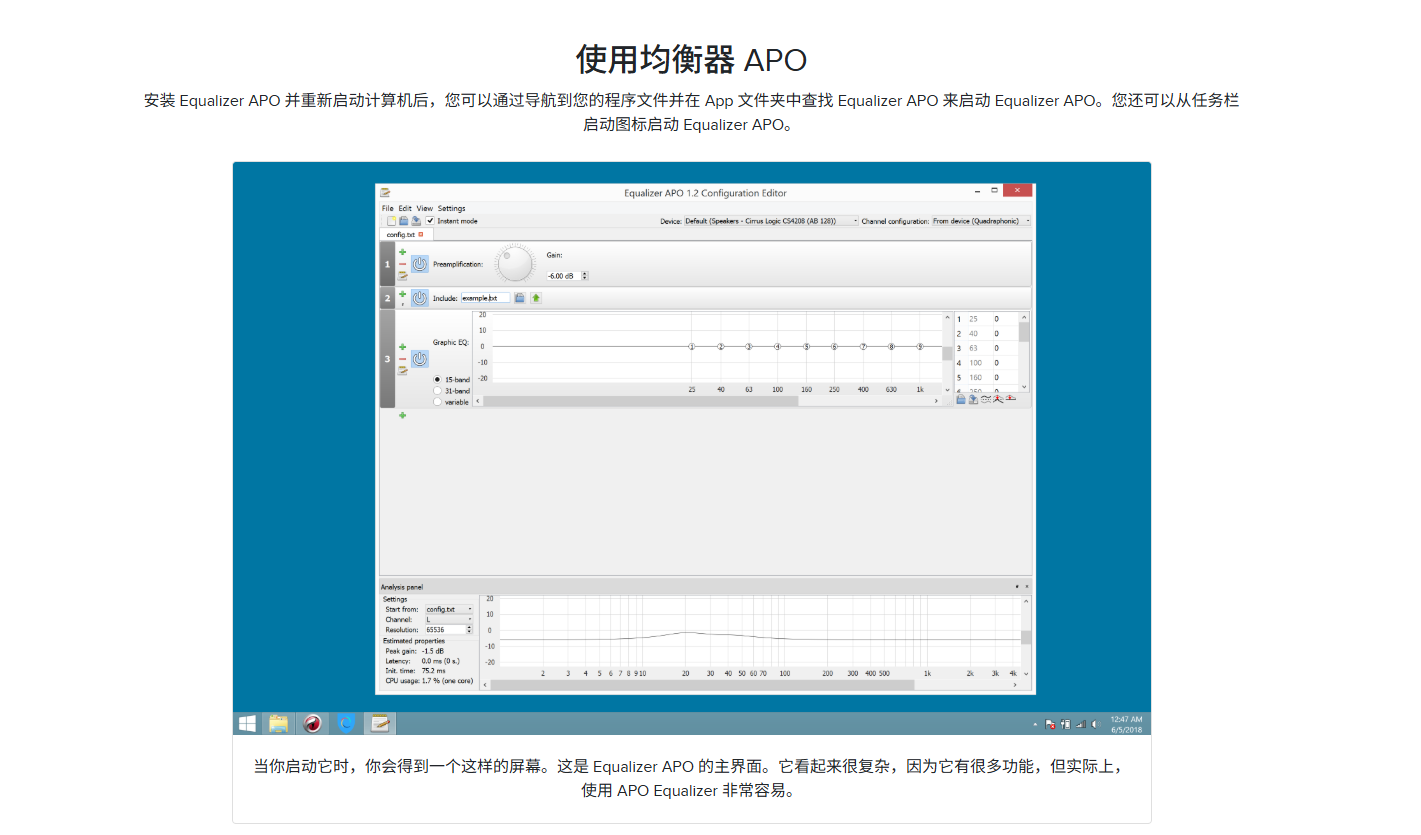Image resolution: width=1421 pixels, height=835 pixels.
Task: Remove Preamplification filter with red minus
Action: 403,264
